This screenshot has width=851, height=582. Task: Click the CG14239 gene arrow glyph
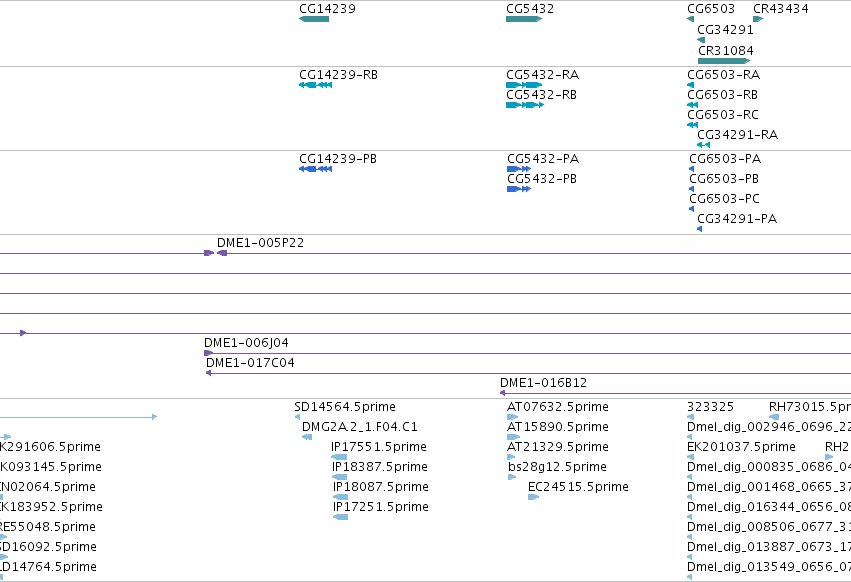pos(314,19)
